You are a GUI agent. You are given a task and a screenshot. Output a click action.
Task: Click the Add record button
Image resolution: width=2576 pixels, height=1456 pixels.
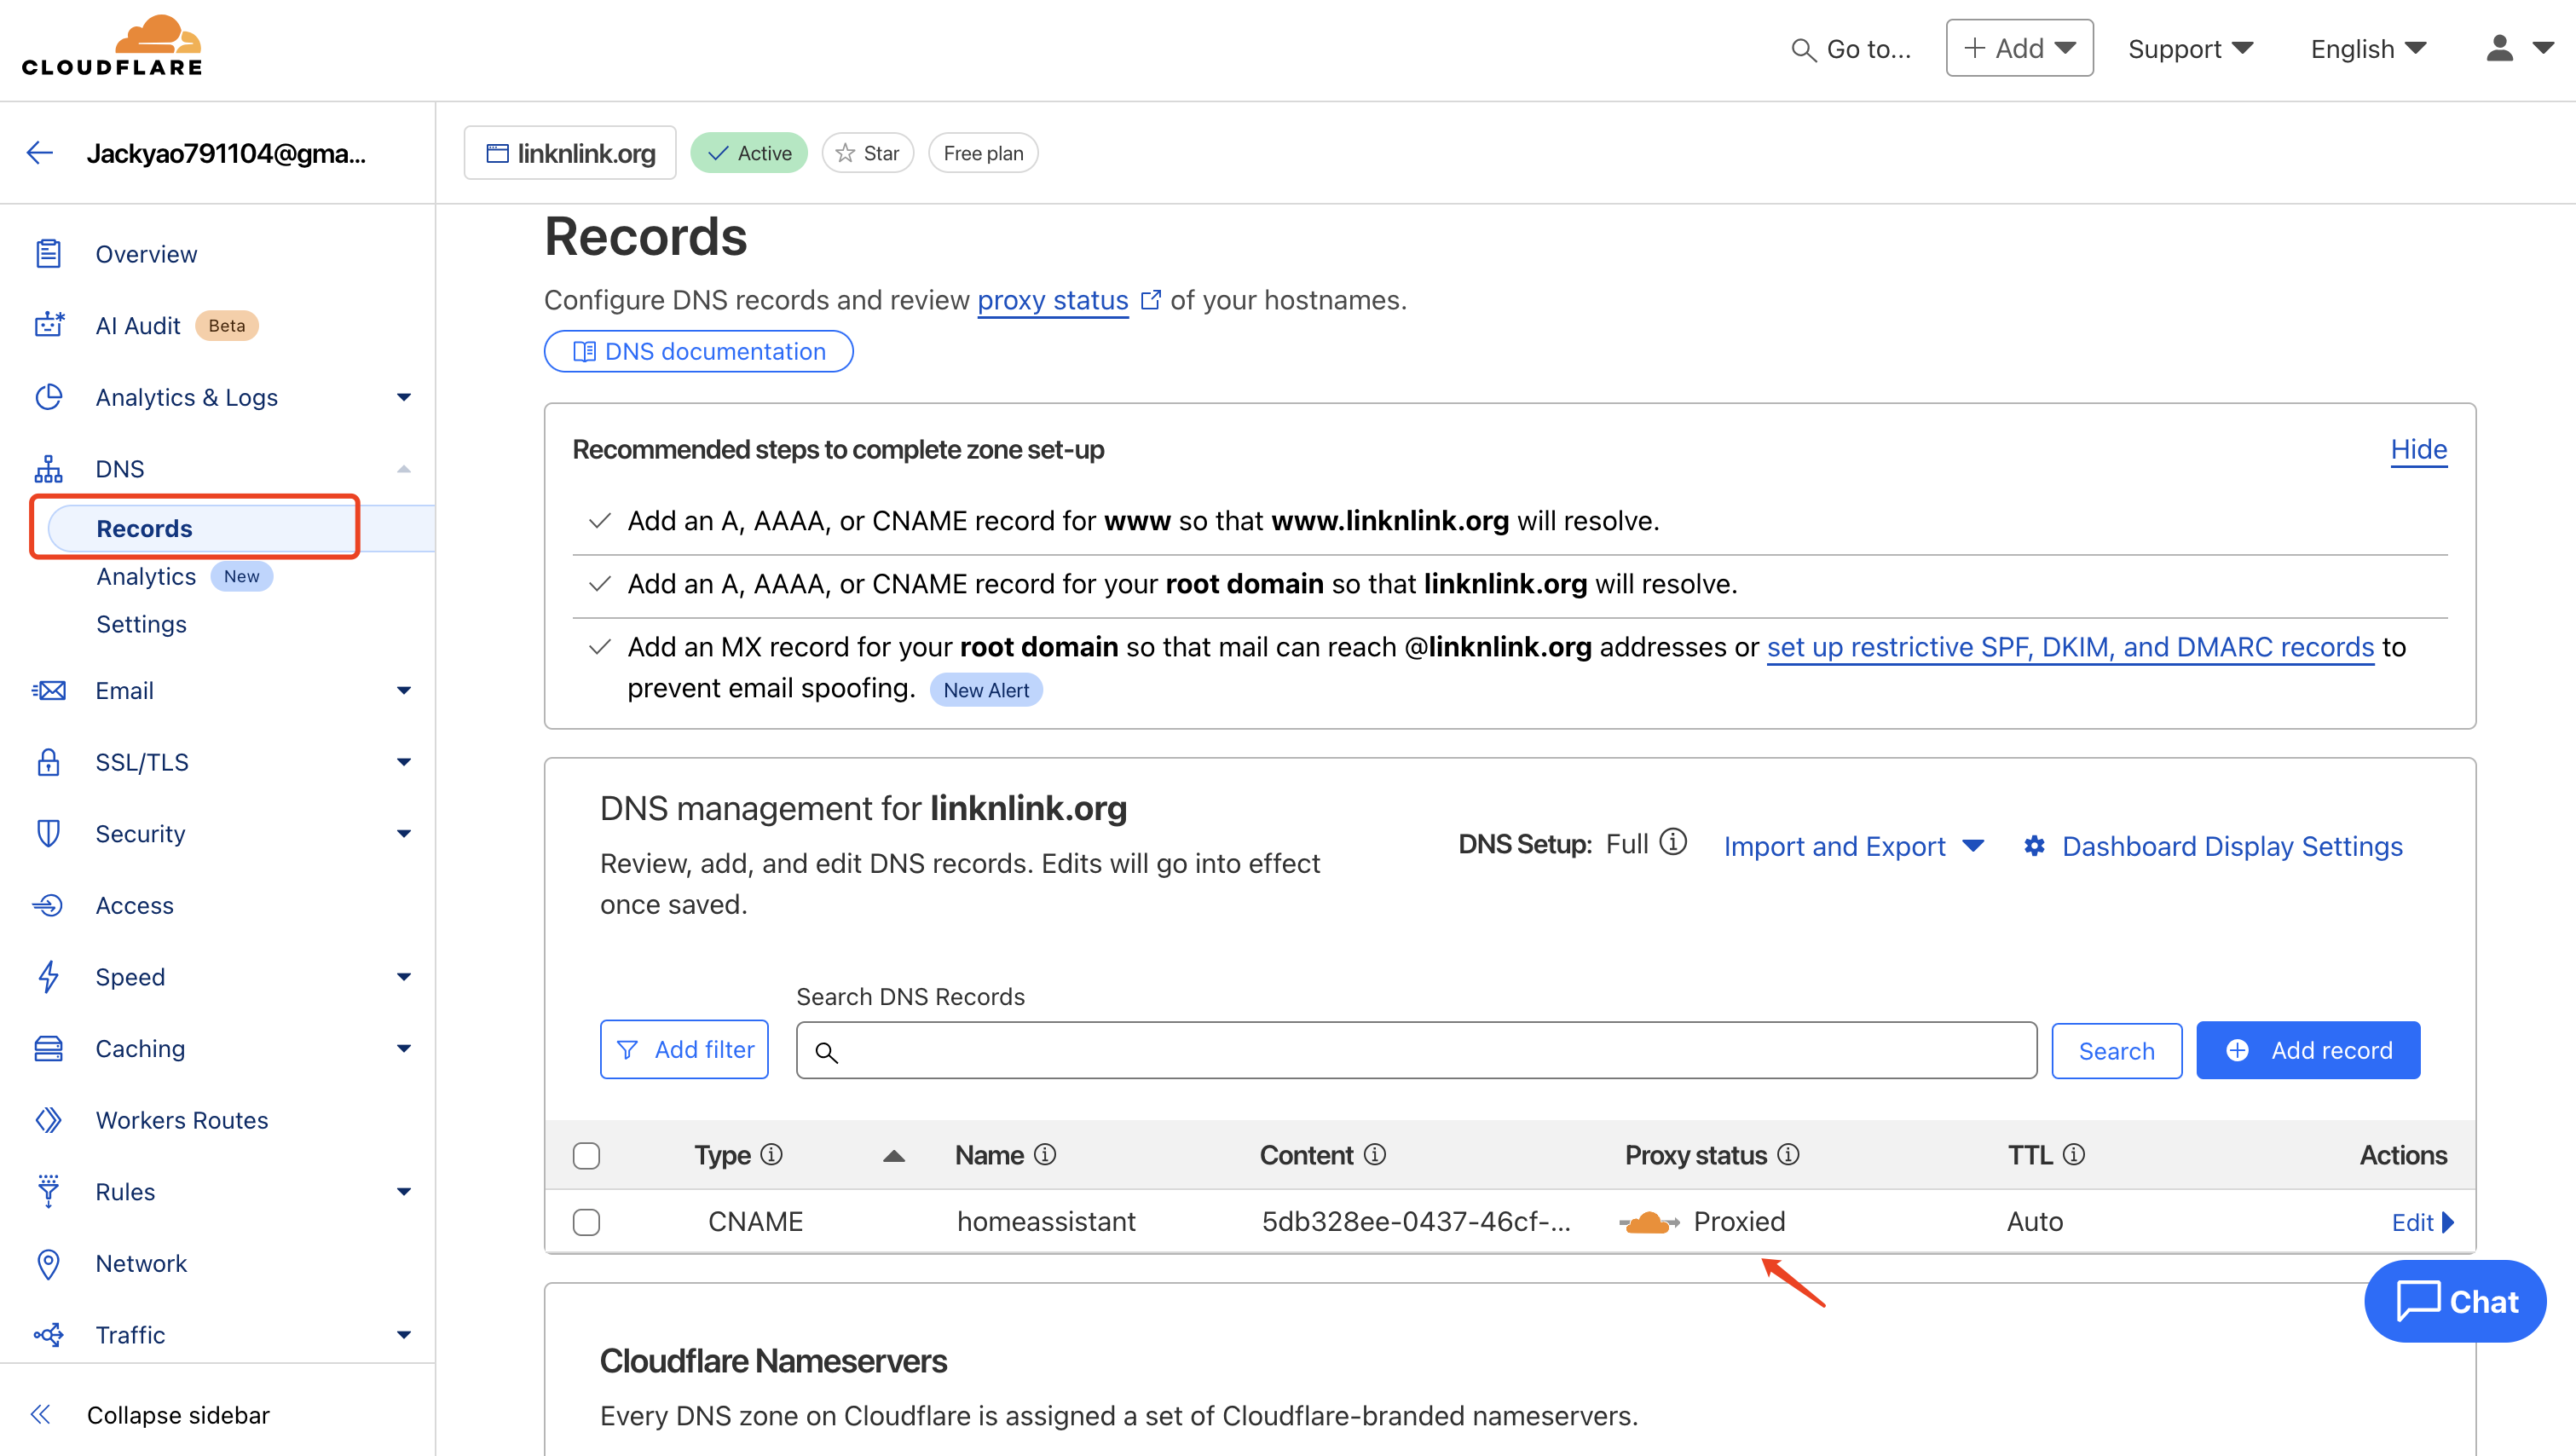2307,1050
